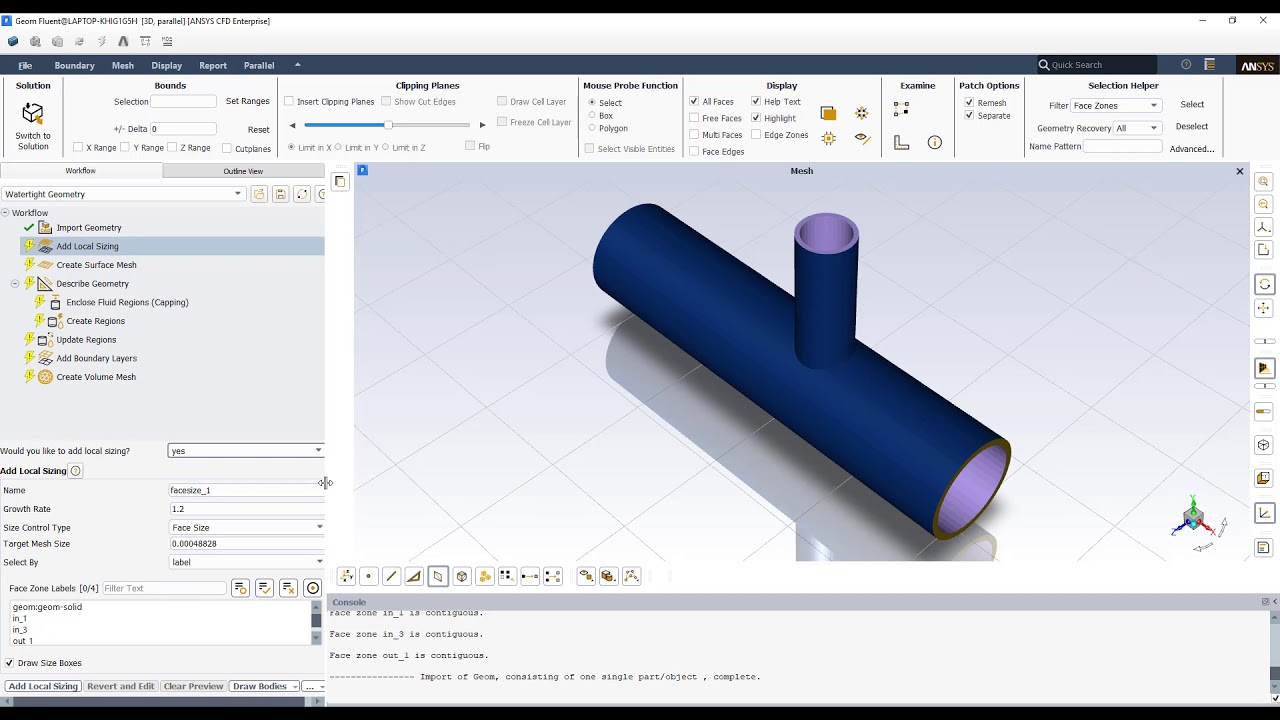Click the copy/duplicate icon left of viewport
The height and width of the screenshot is (720, 1280).
(340, 181)
